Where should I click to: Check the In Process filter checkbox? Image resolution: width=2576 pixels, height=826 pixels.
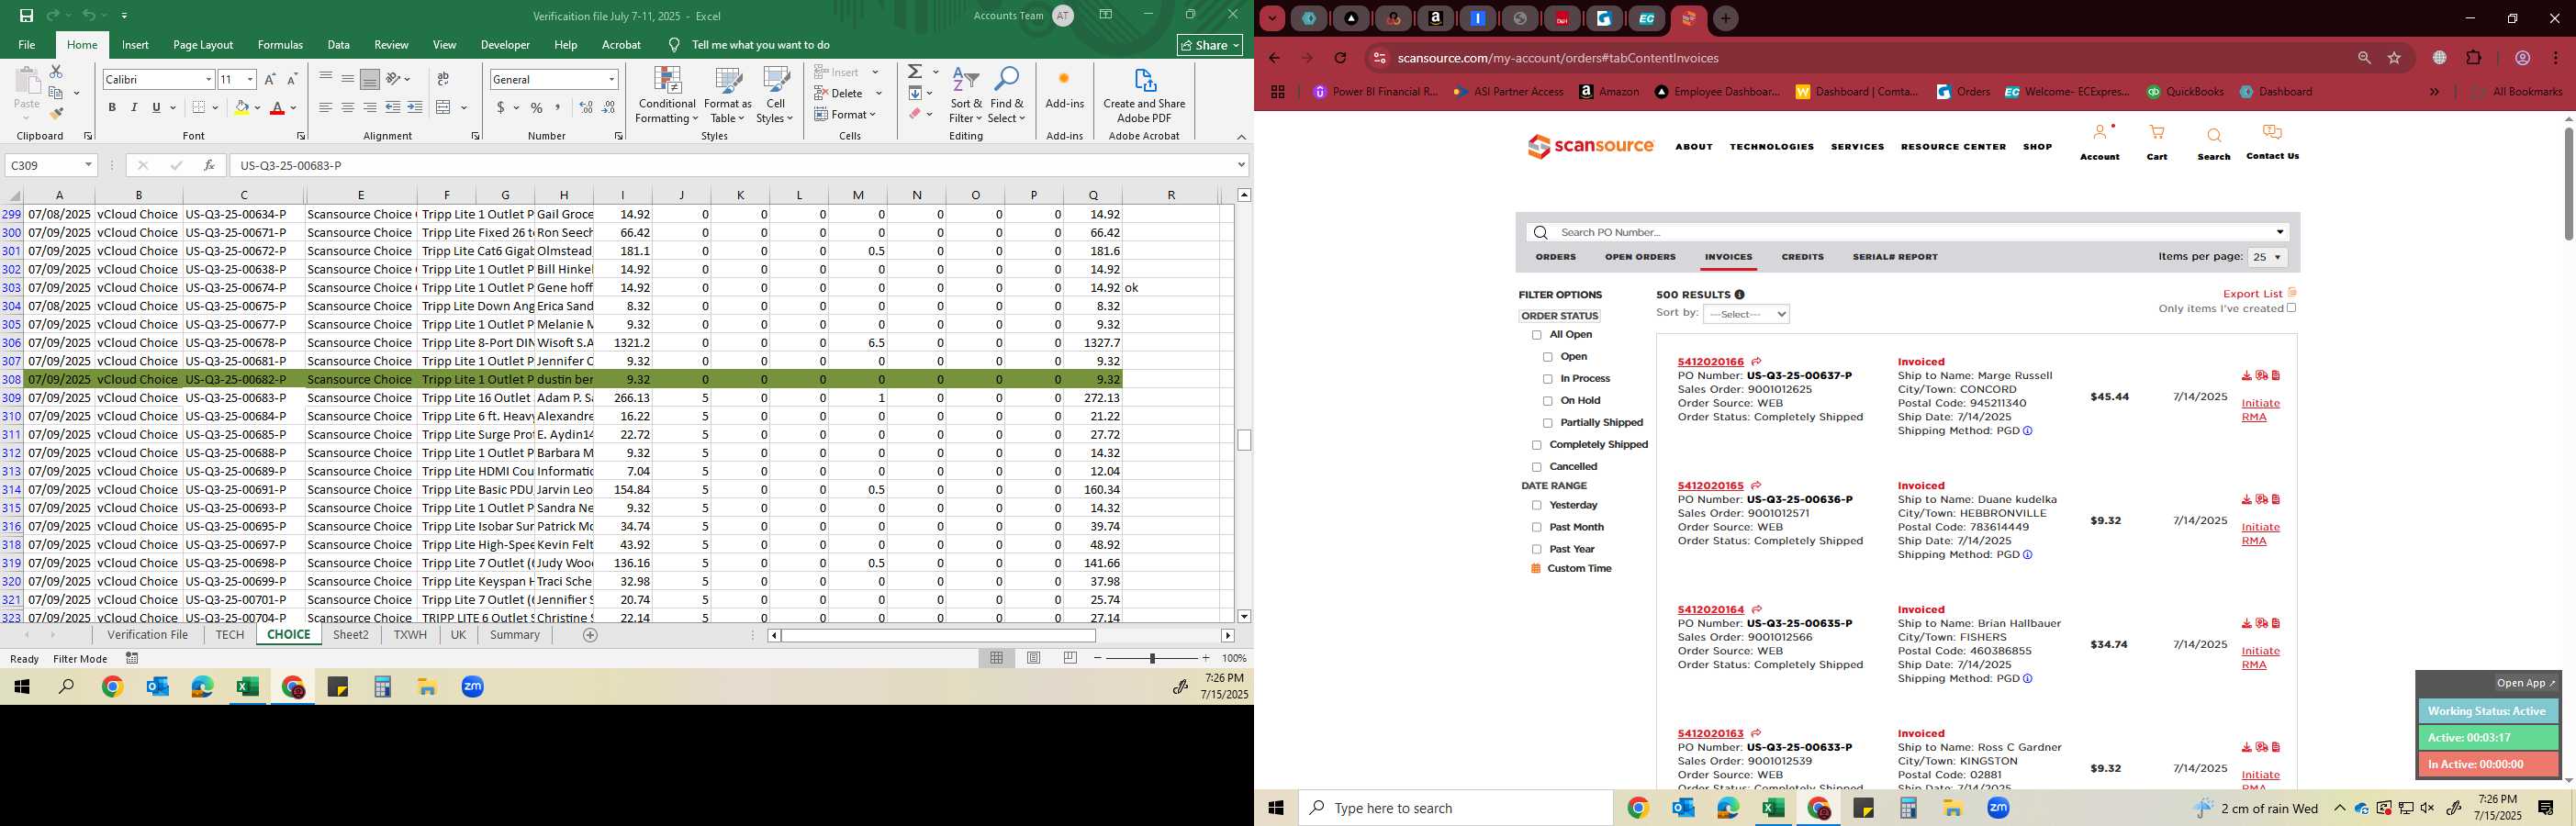pos(1548,379)
